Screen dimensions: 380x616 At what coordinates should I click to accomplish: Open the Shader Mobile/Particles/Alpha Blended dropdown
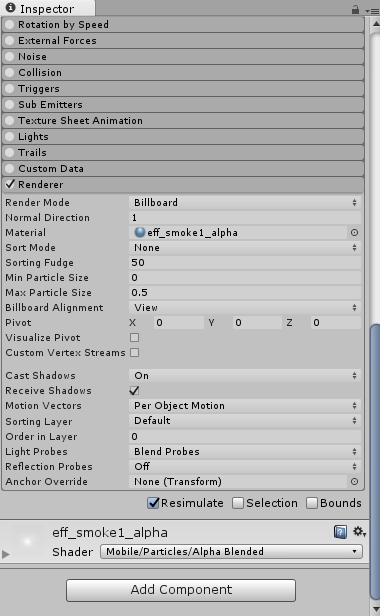pos(231,552)
